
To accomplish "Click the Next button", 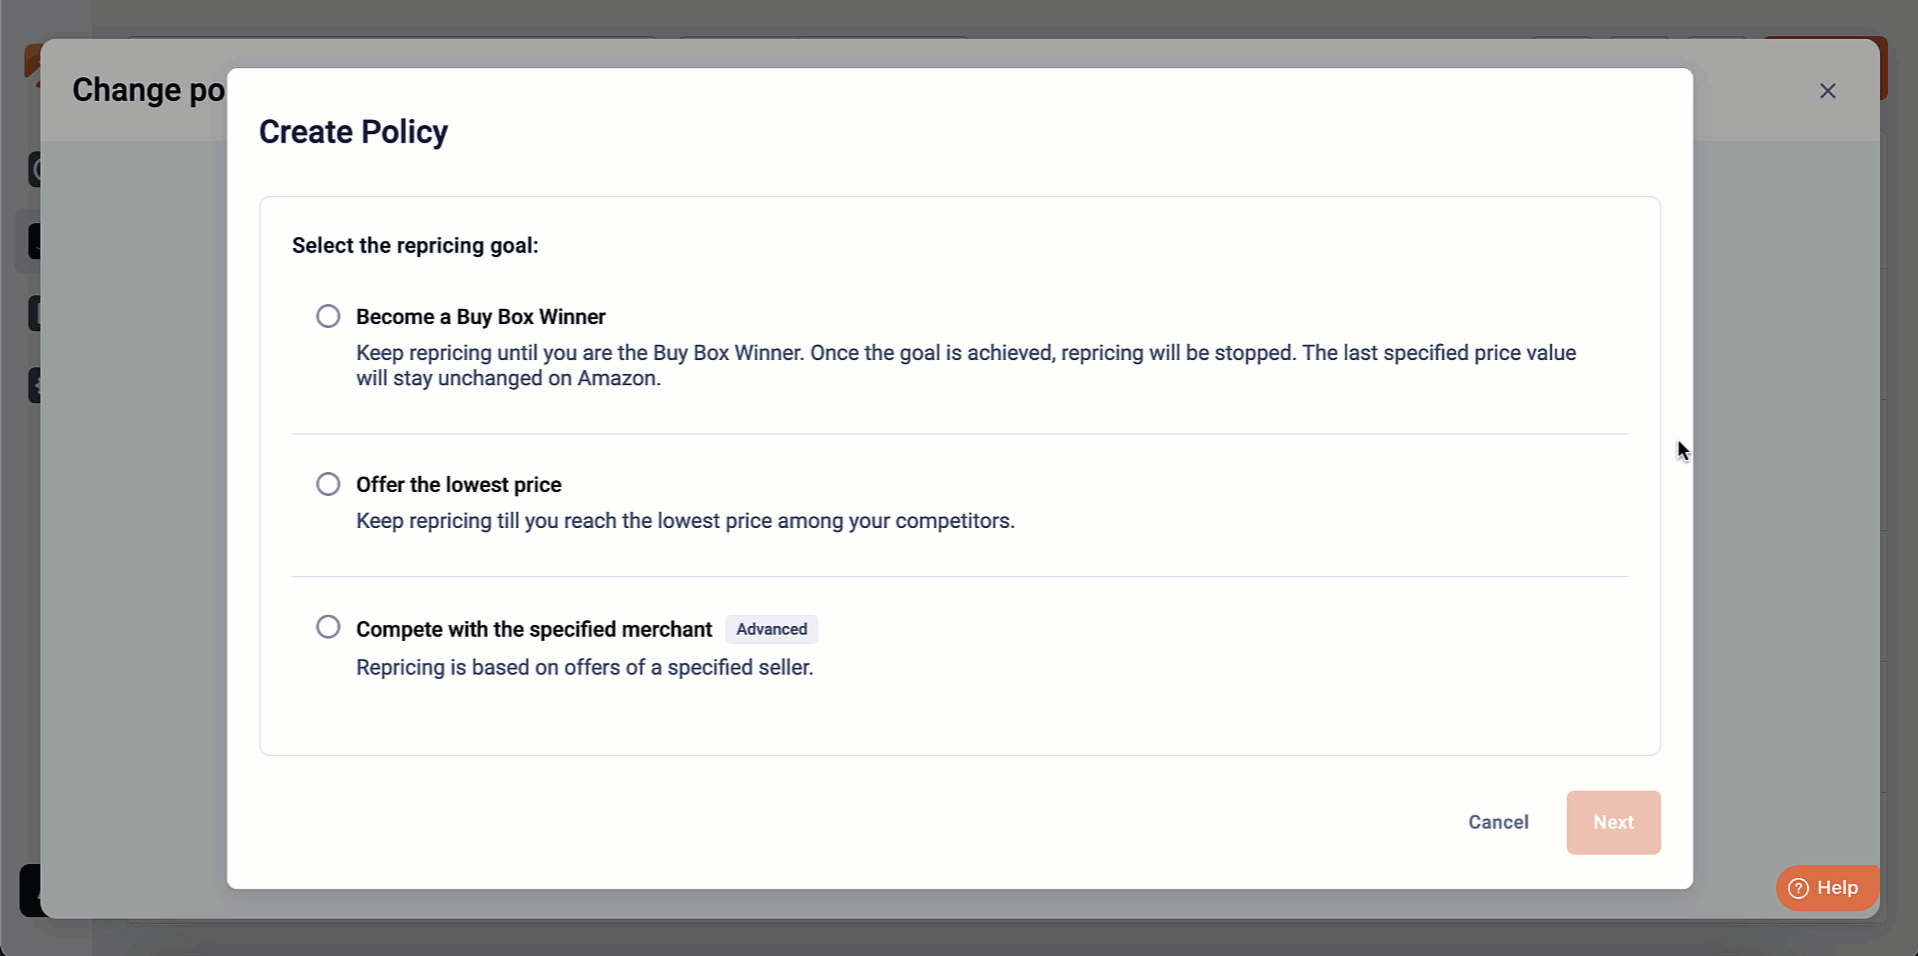I will pos(1613,822).
